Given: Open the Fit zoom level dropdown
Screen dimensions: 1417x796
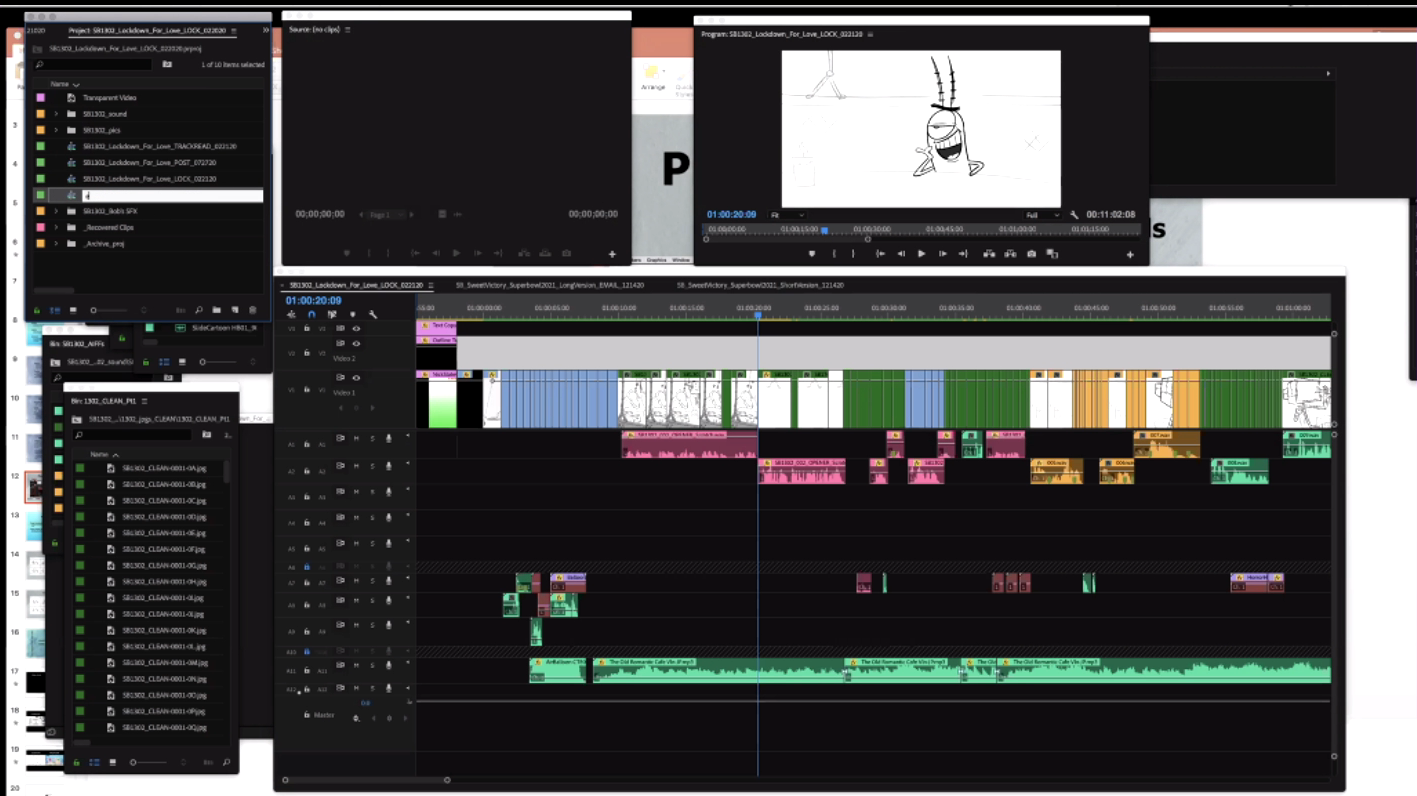Looking at the screenshot, I should [787, 215].
